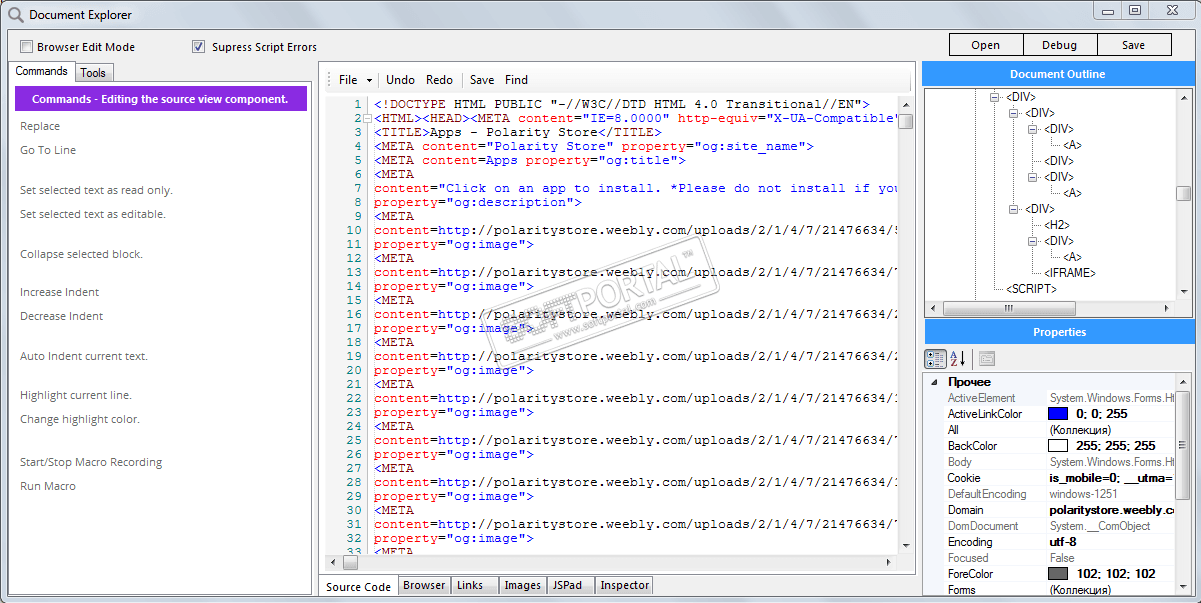Collapse the DIV node containing H2
Screen dimensions: 1201x603
click(1014, 209)
